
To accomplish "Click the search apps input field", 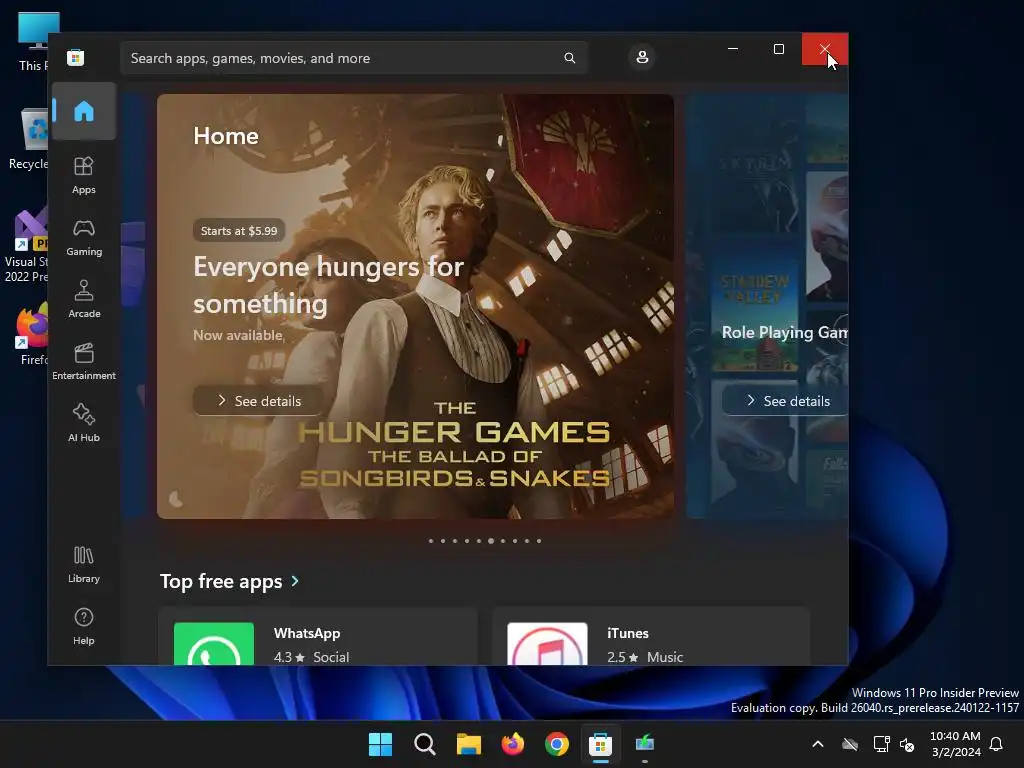I will 354,58.
